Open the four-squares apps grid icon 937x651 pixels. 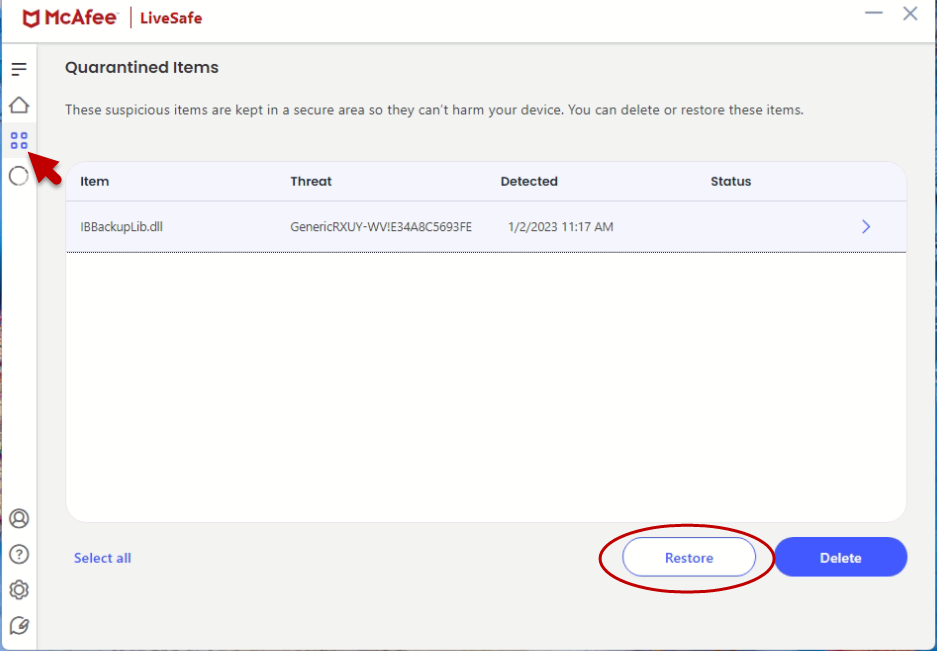click(19, 141)
